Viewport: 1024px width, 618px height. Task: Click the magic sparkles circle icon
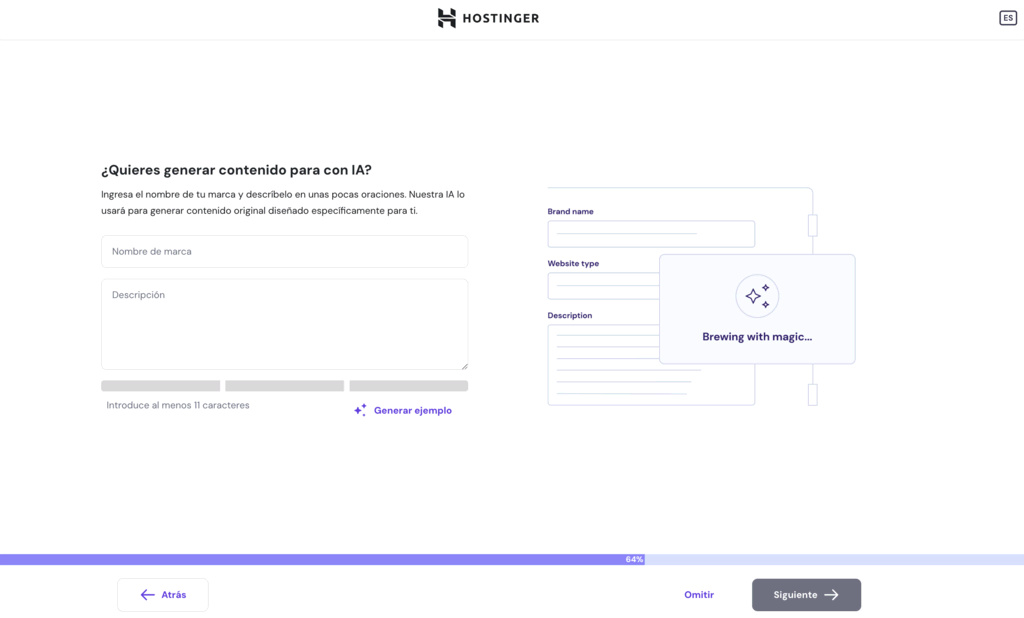coord(757,296)
